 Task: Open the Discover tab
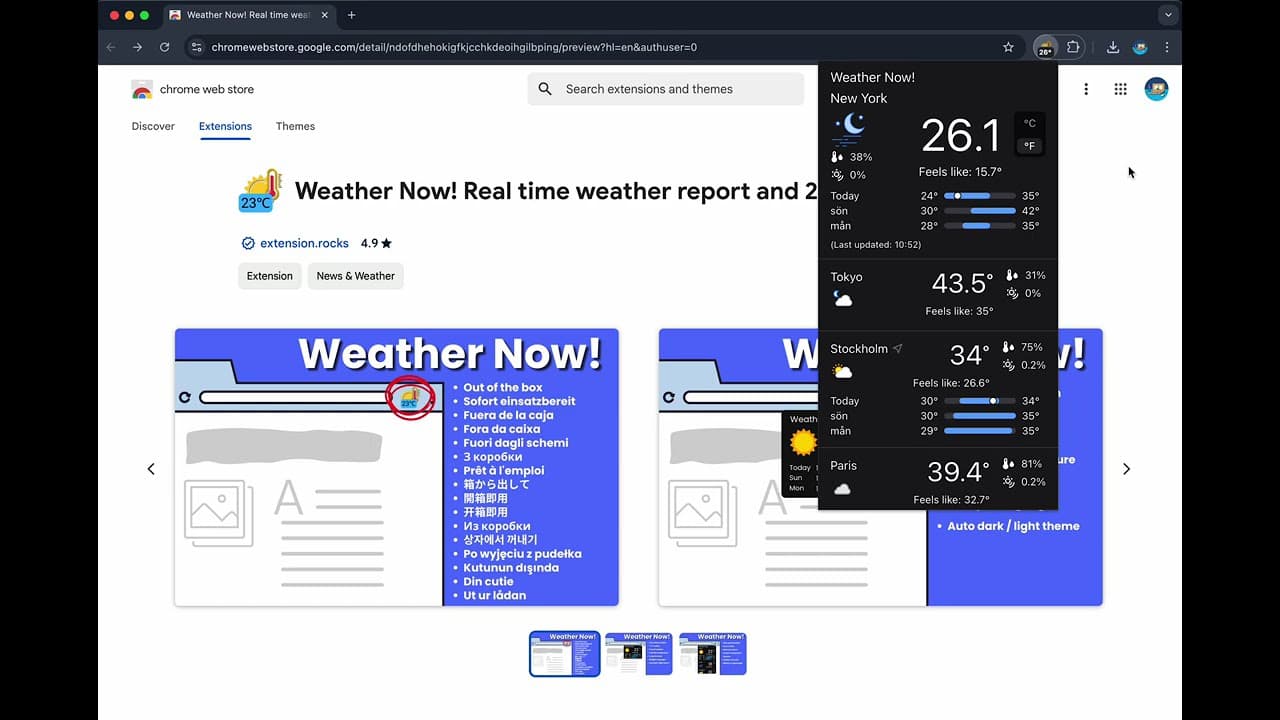(153, 126)
